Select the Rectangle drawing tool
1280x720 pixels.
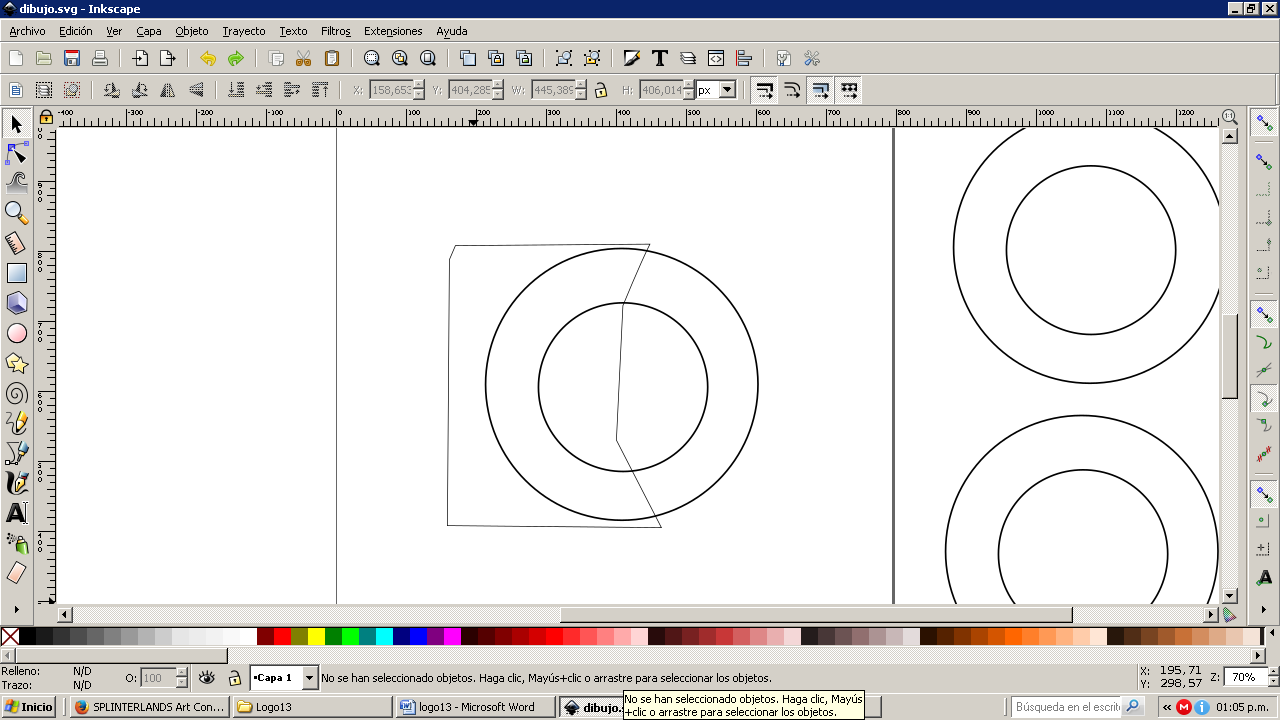point(16,272)
